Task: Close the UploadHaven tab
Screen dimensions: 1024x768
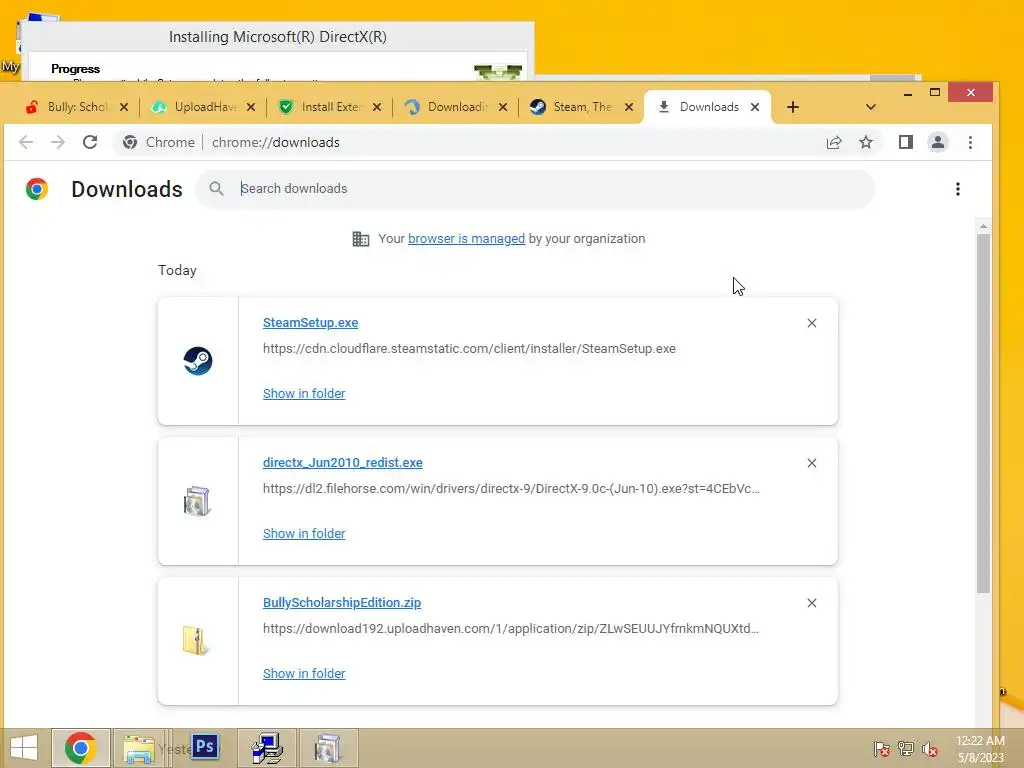Action: pyautogui.click(x=251, y=107)
